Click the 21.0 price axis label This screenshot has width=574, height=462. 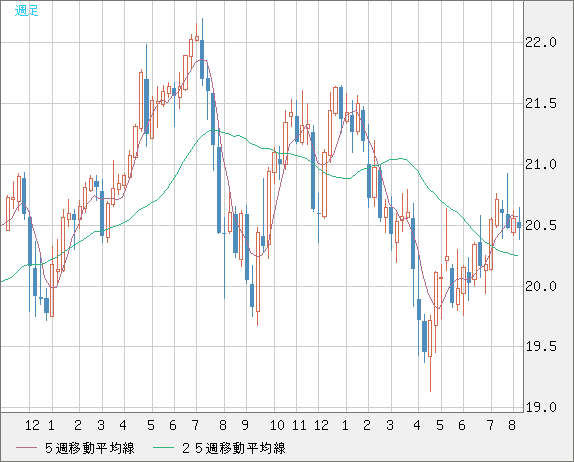pos(541,164)
